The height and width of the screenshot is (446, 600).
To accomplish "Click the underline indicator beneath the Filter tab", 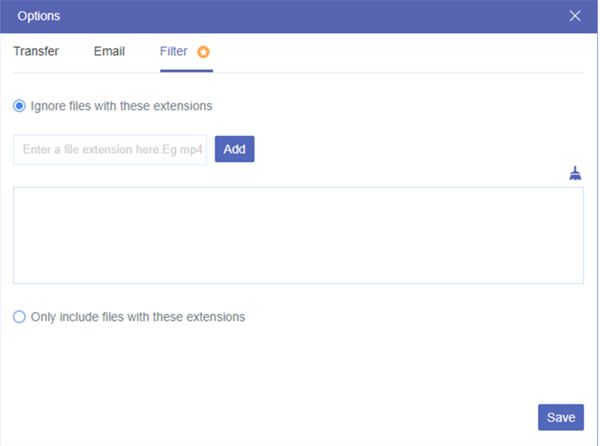I will click(x=185, y=71).
